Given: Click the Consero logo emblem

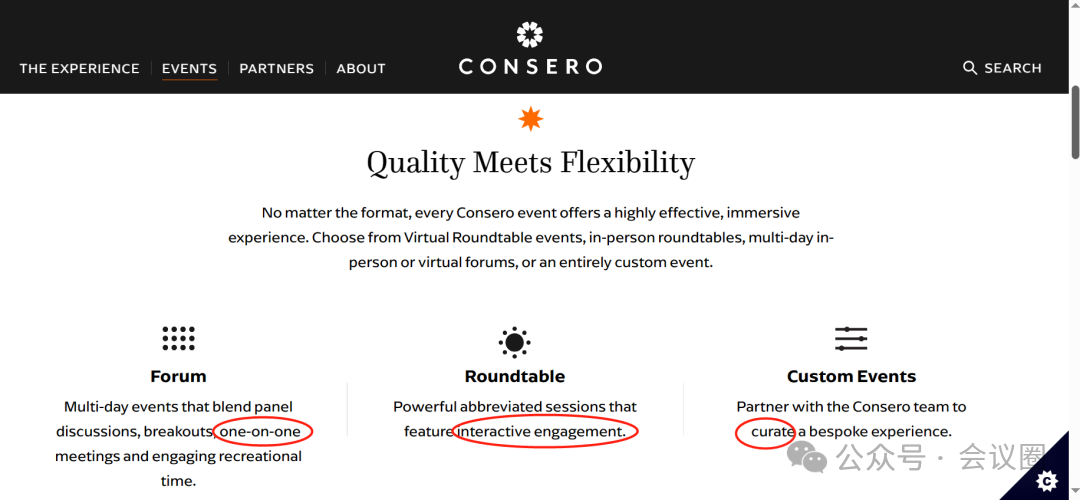Looking at the screenshot, I should point(530,34).
